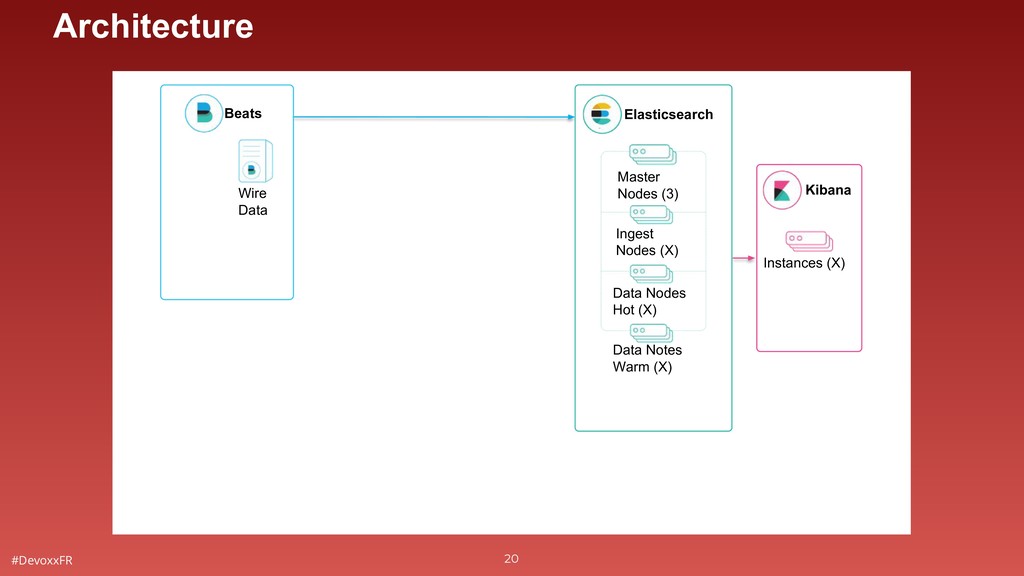Click the Beats logo icon
Viewport: 1024px width, 576px height.
[204, 113]
